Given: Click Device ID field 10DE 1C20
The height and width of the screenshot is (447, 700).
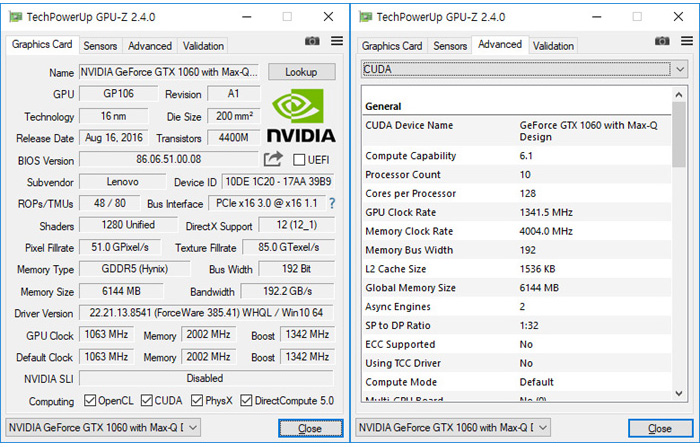Looking at the screenshot, I should pos(278,182).
